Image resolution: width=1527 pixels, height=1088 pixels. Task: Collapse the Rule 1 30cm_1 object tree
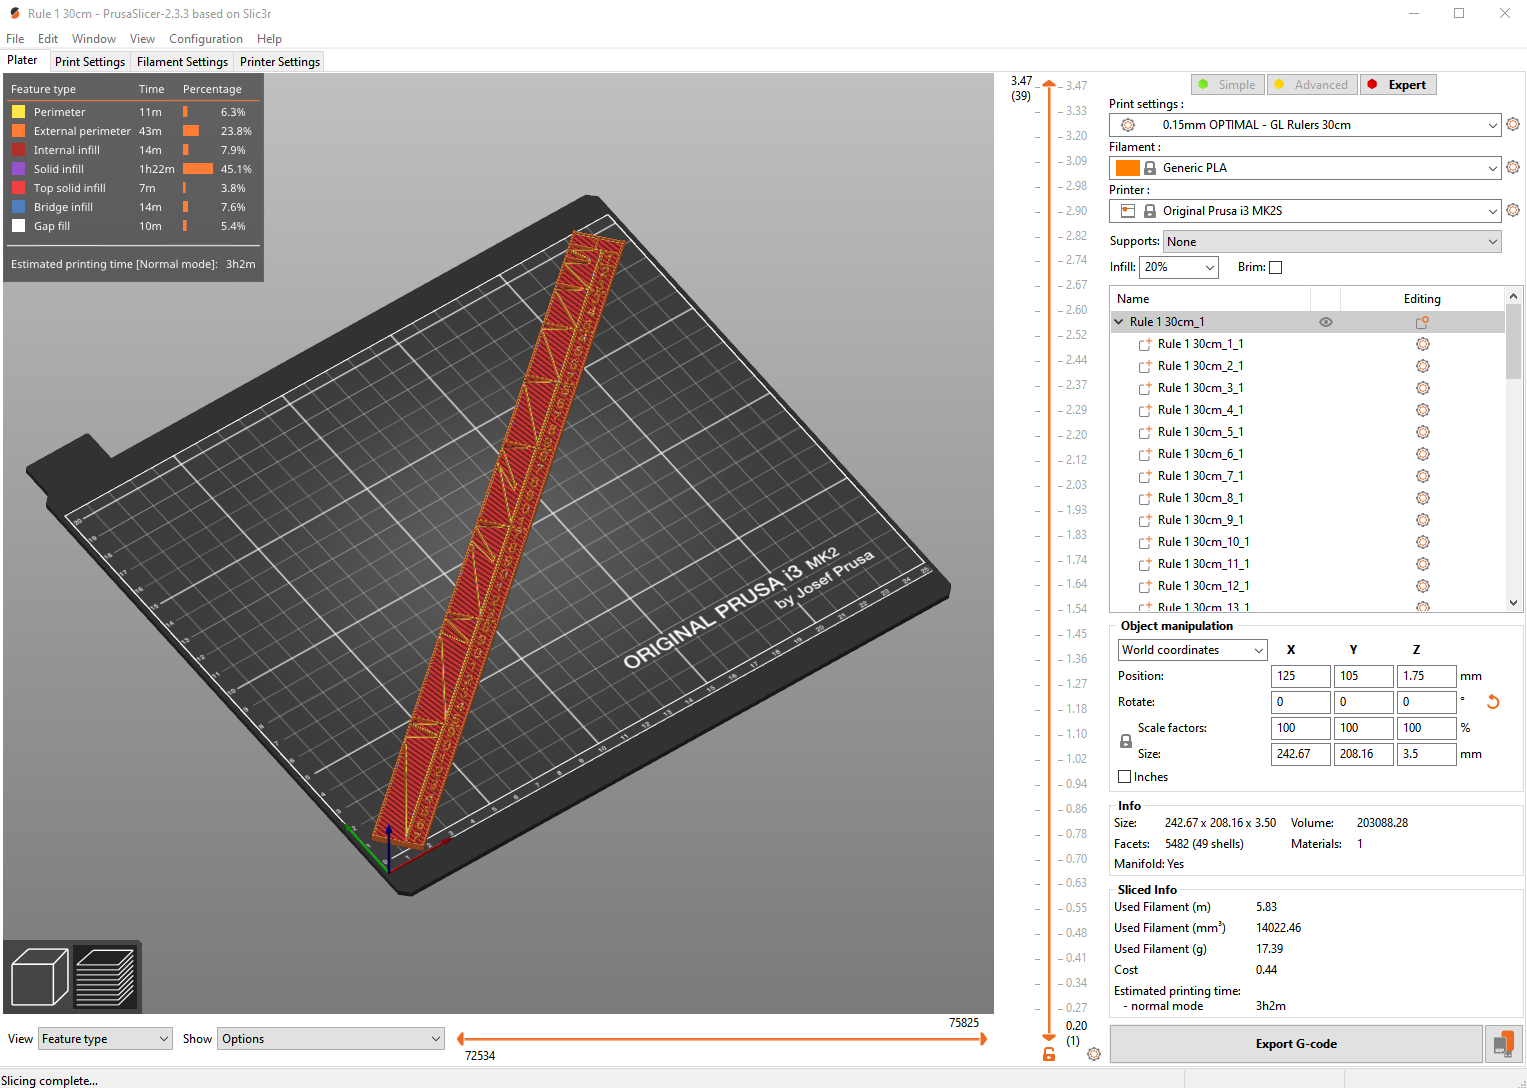[1119, 322]
